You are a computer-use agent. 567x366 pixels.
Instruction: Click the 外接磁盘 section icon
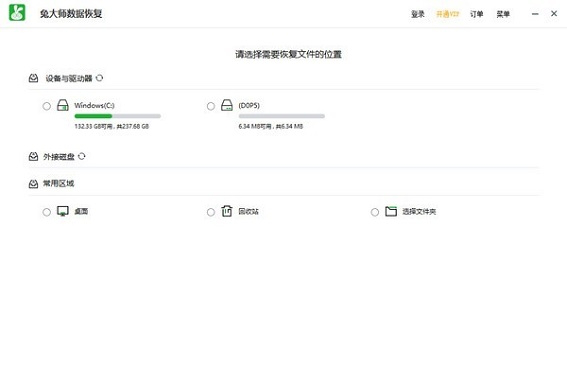(33, 157)
